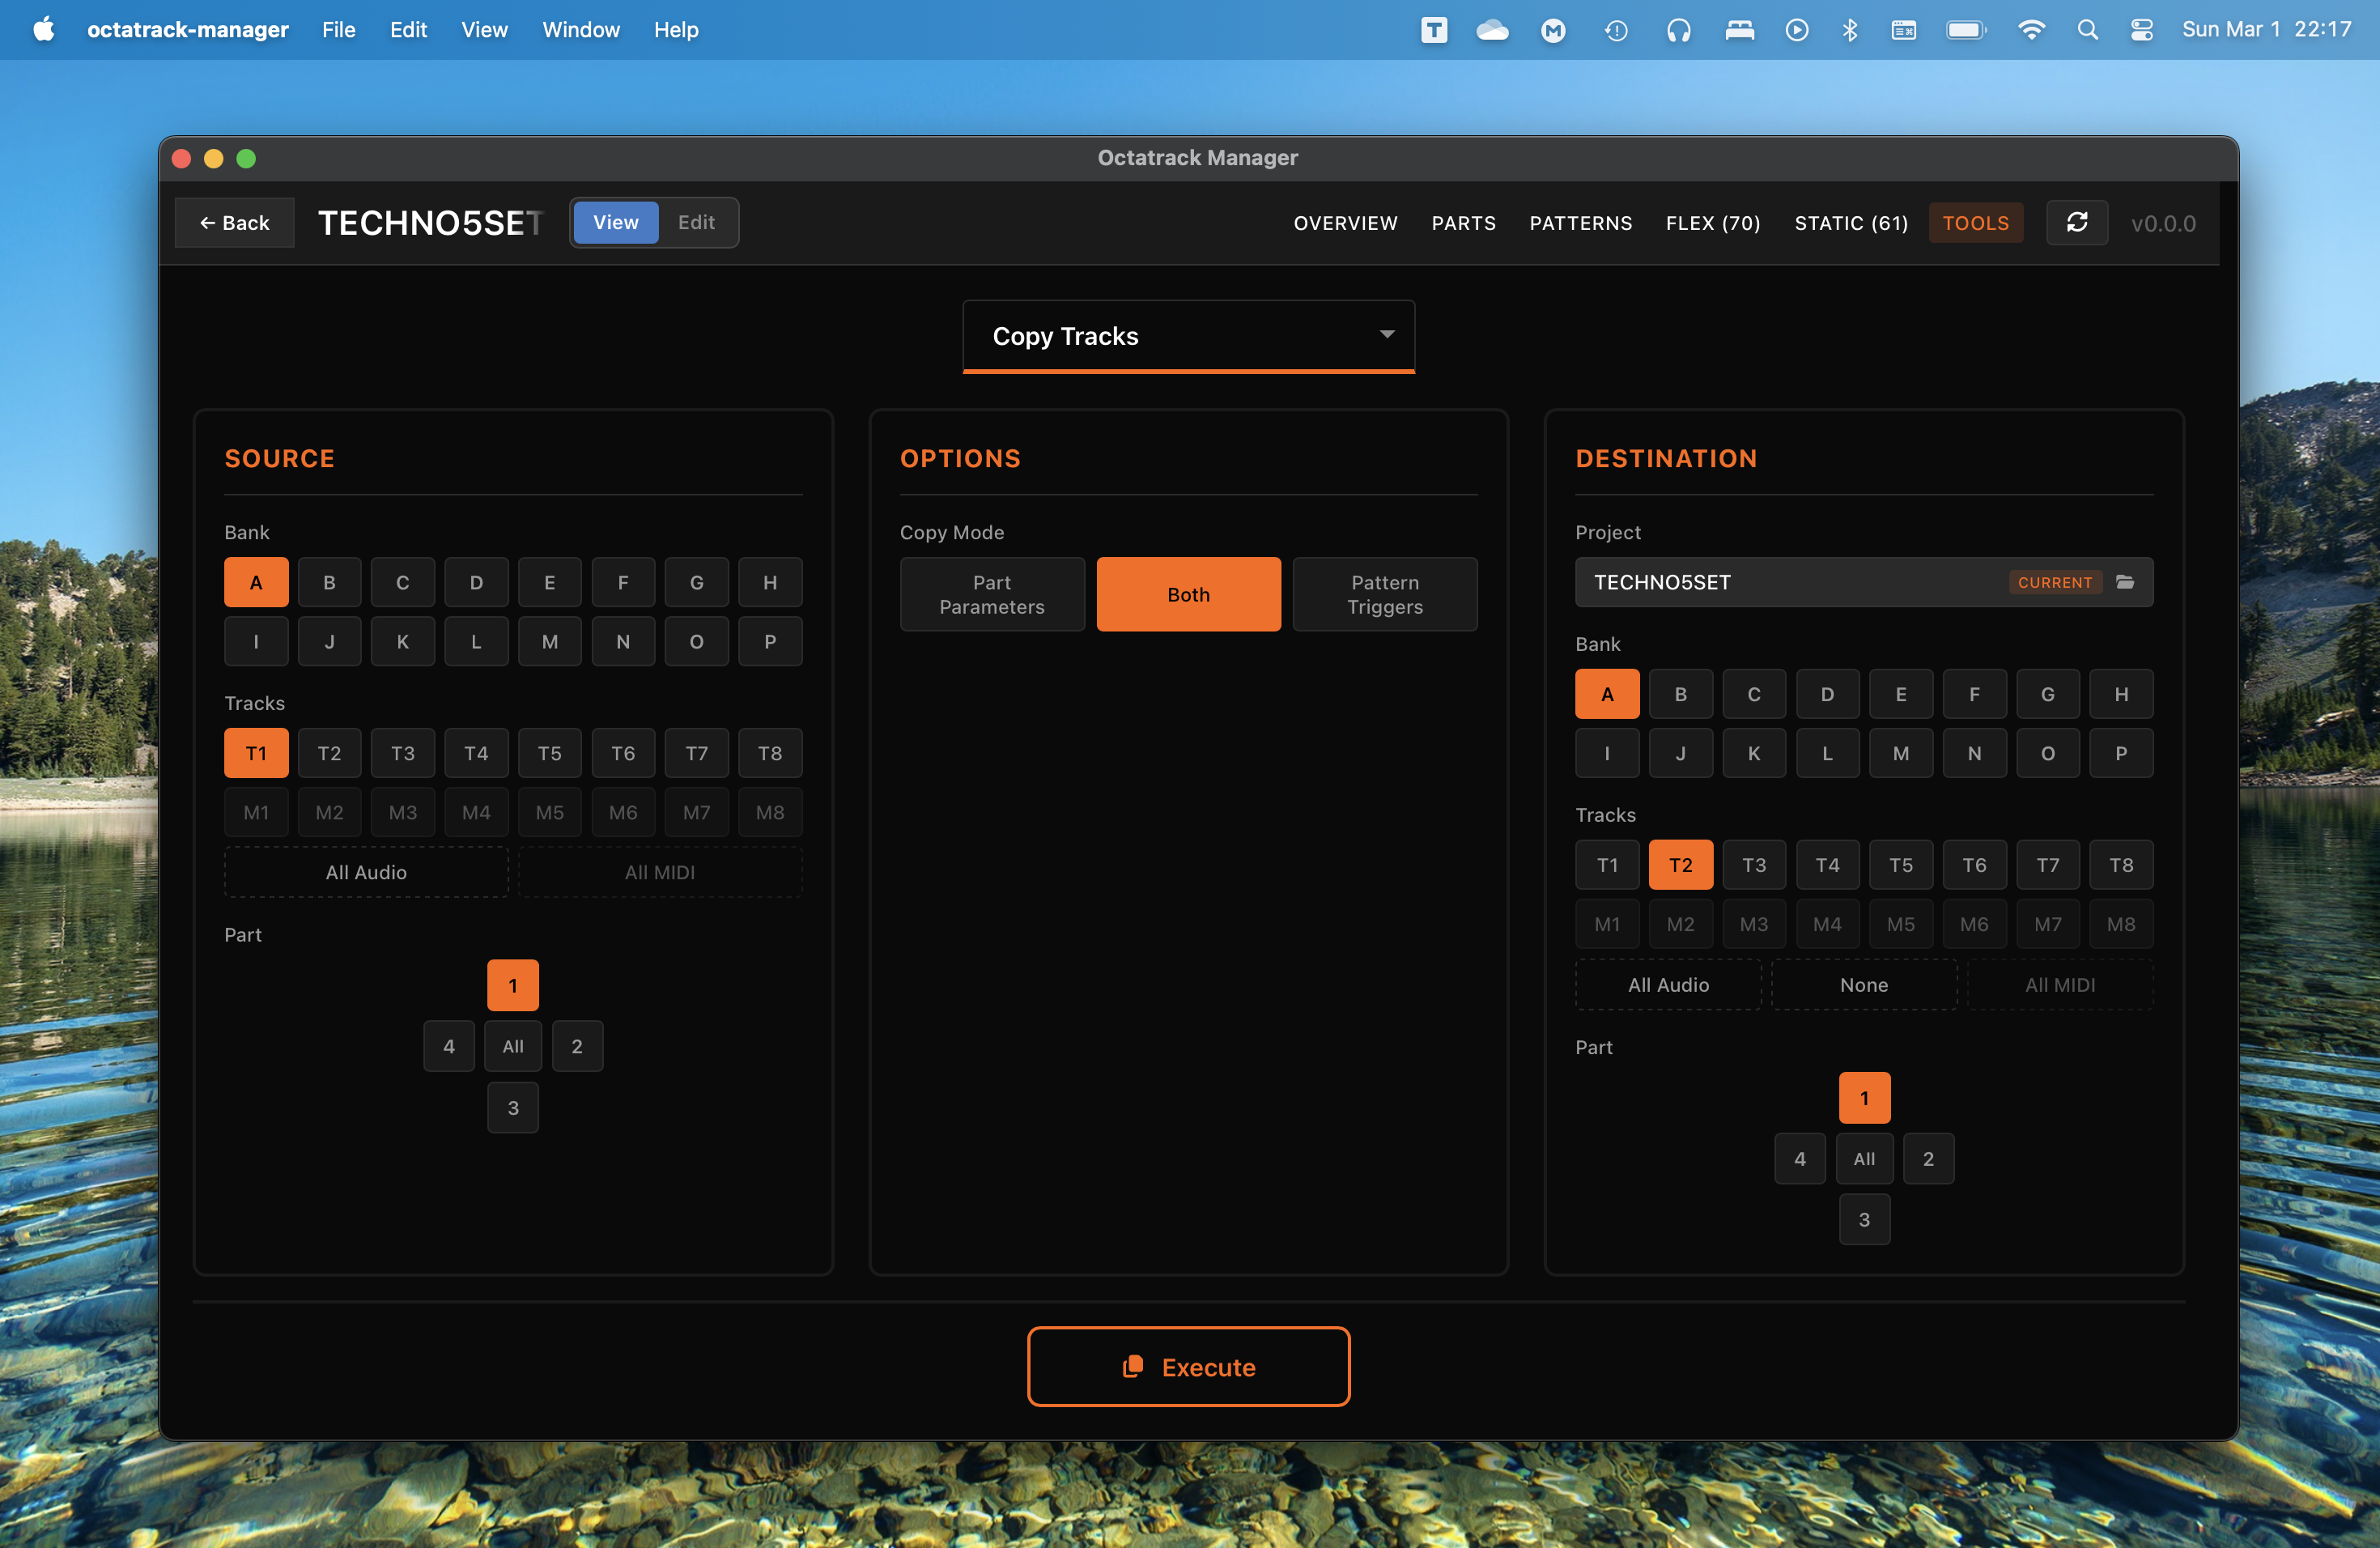The image size is (2380, 1548).
Task: Click the Bluetooth menu bar icon
Action: click(1849, 30)
